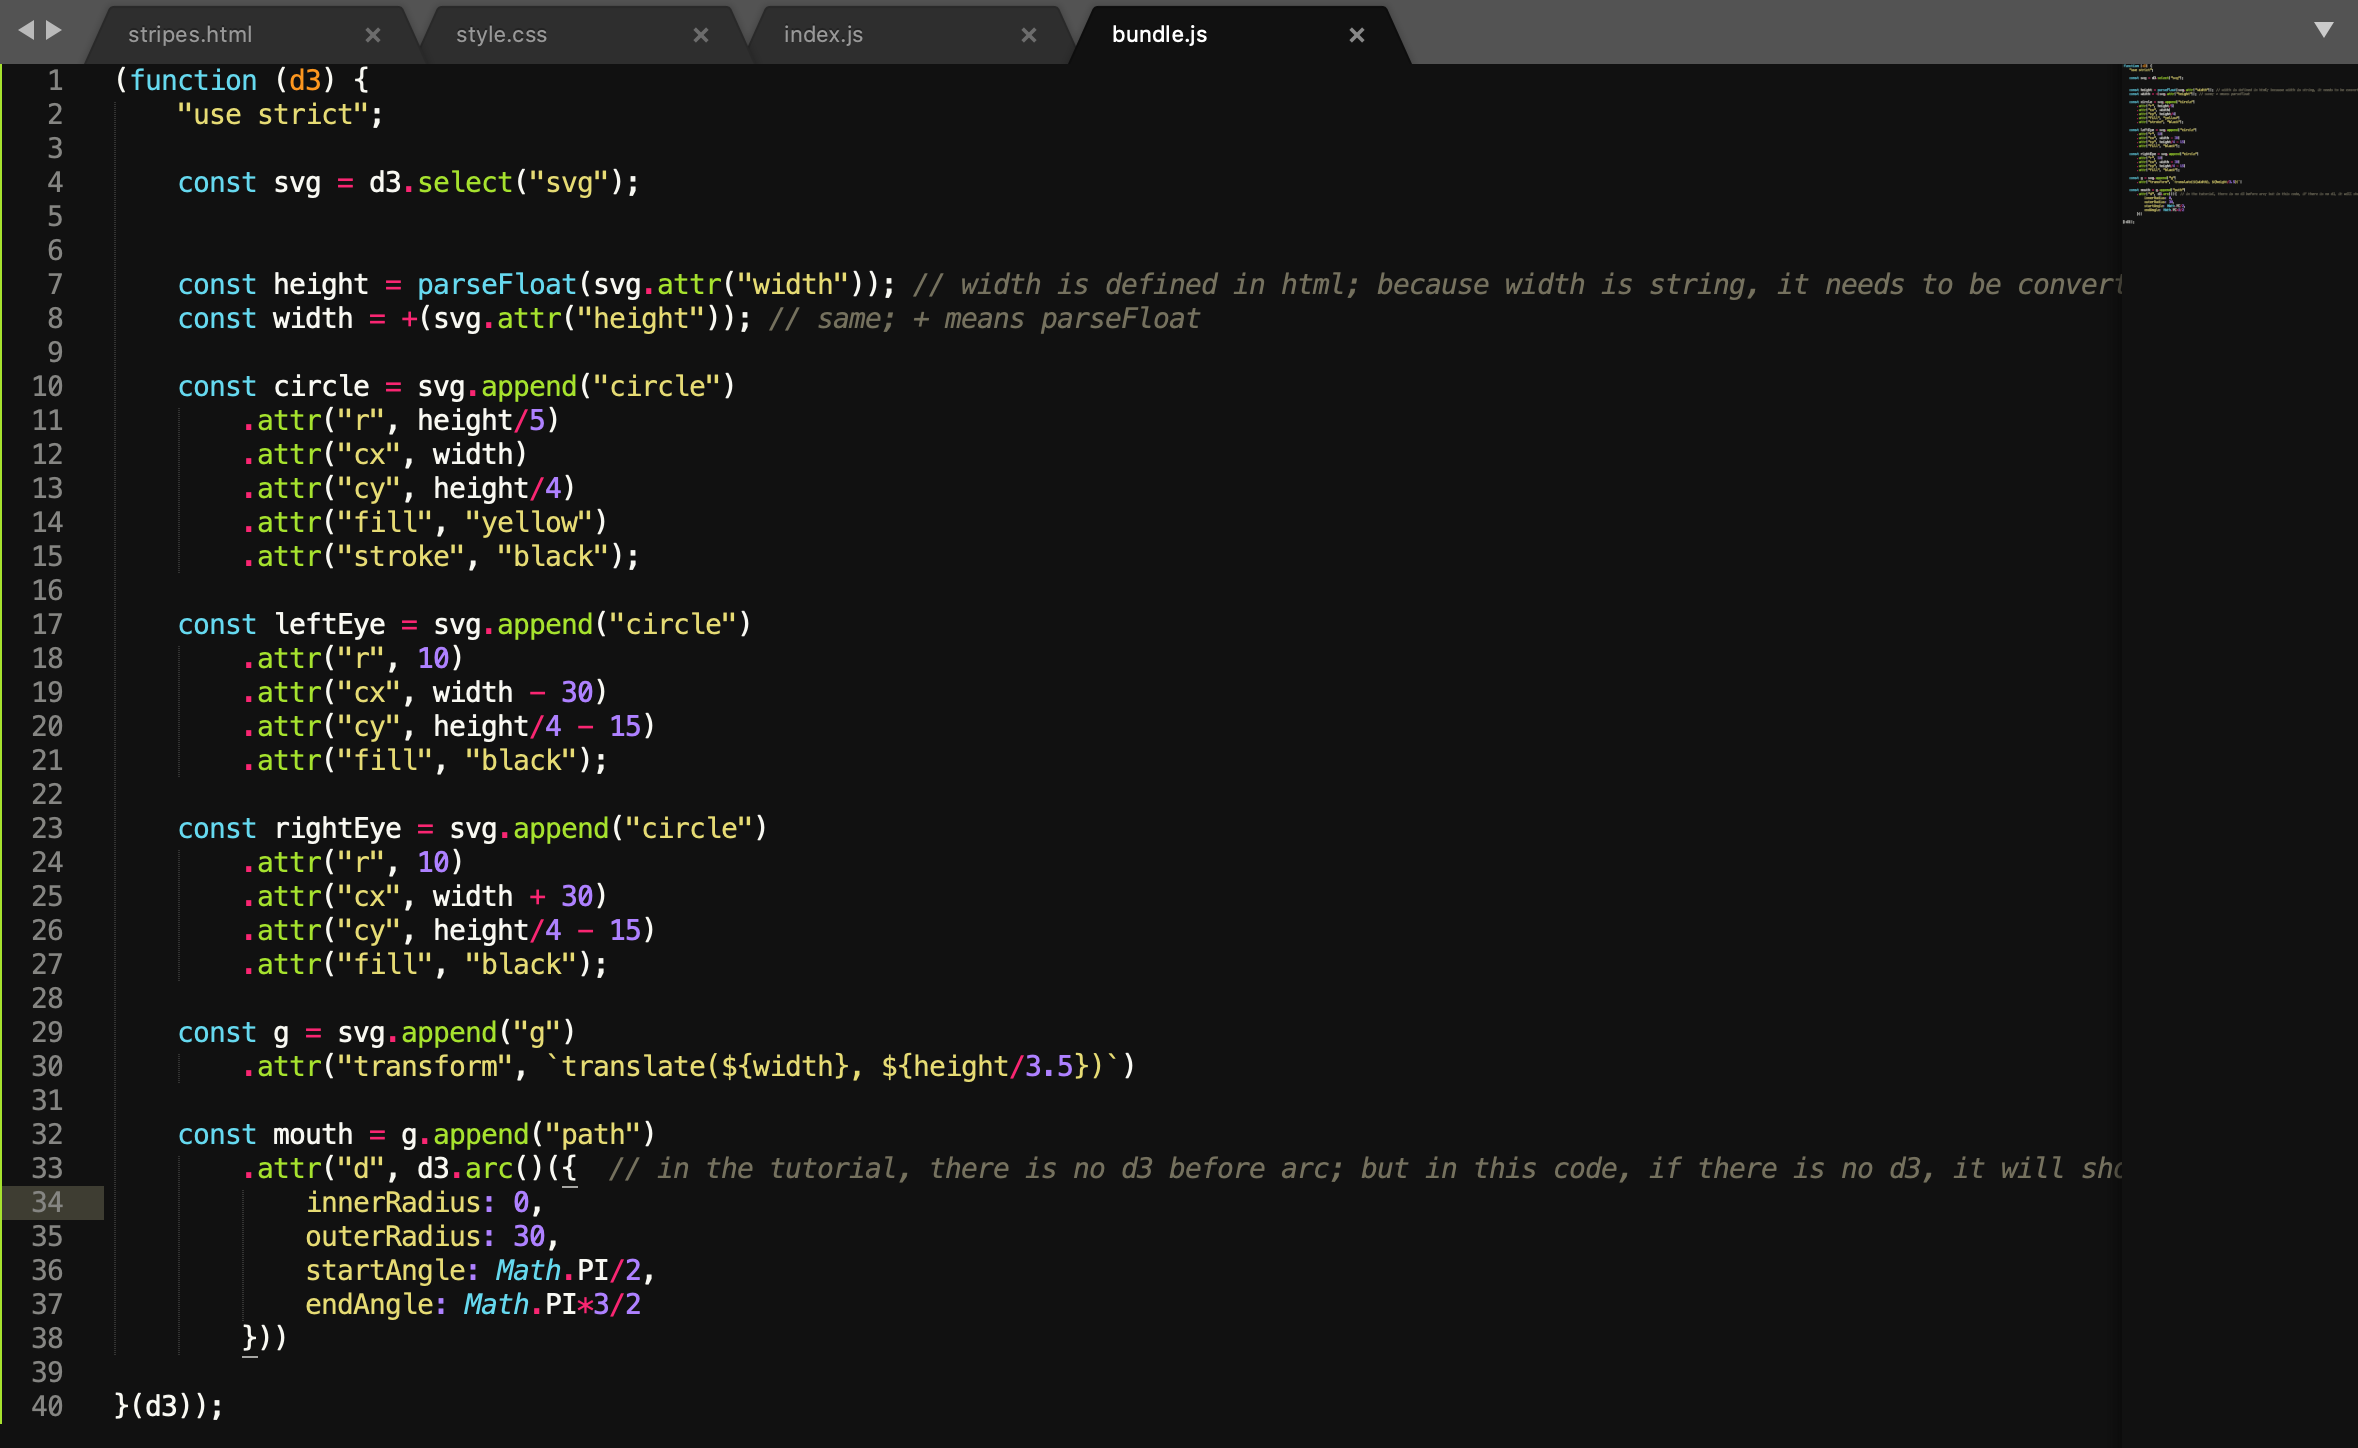The image size is (2358, 1448).
Task: Click line number 34 in gutter
Action: 47,1203
